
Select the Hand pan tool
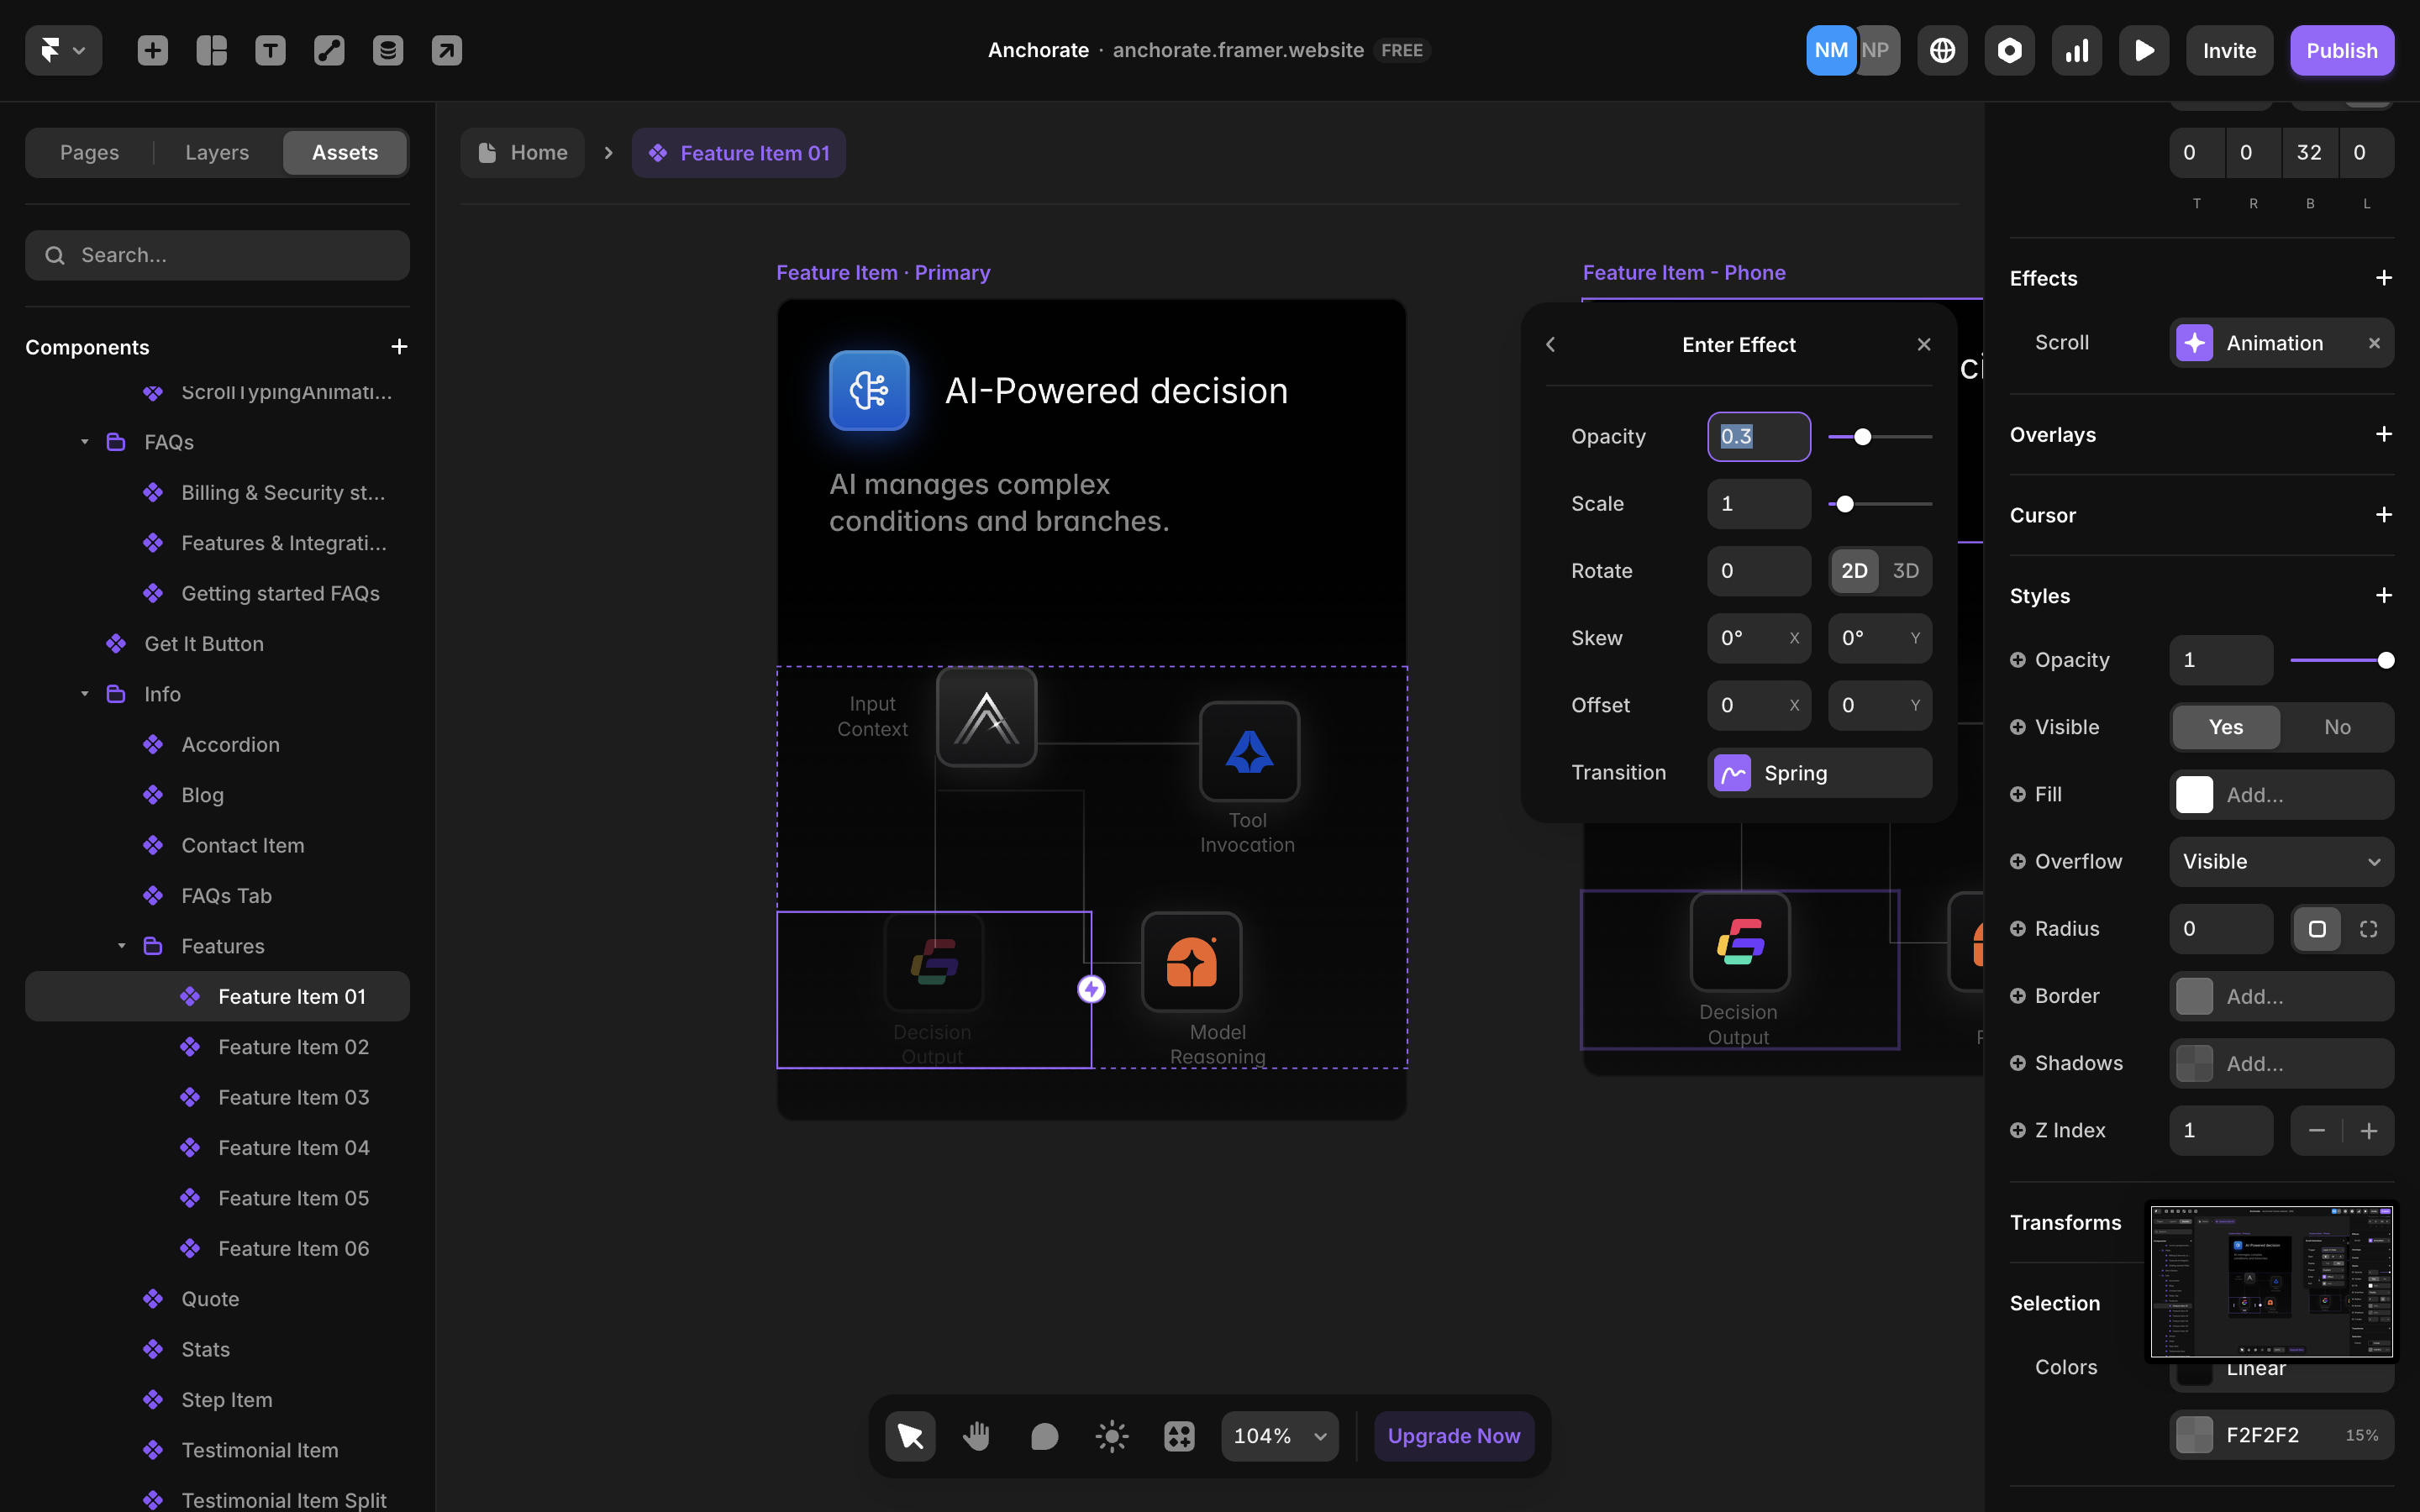(x=976, y=1436)
